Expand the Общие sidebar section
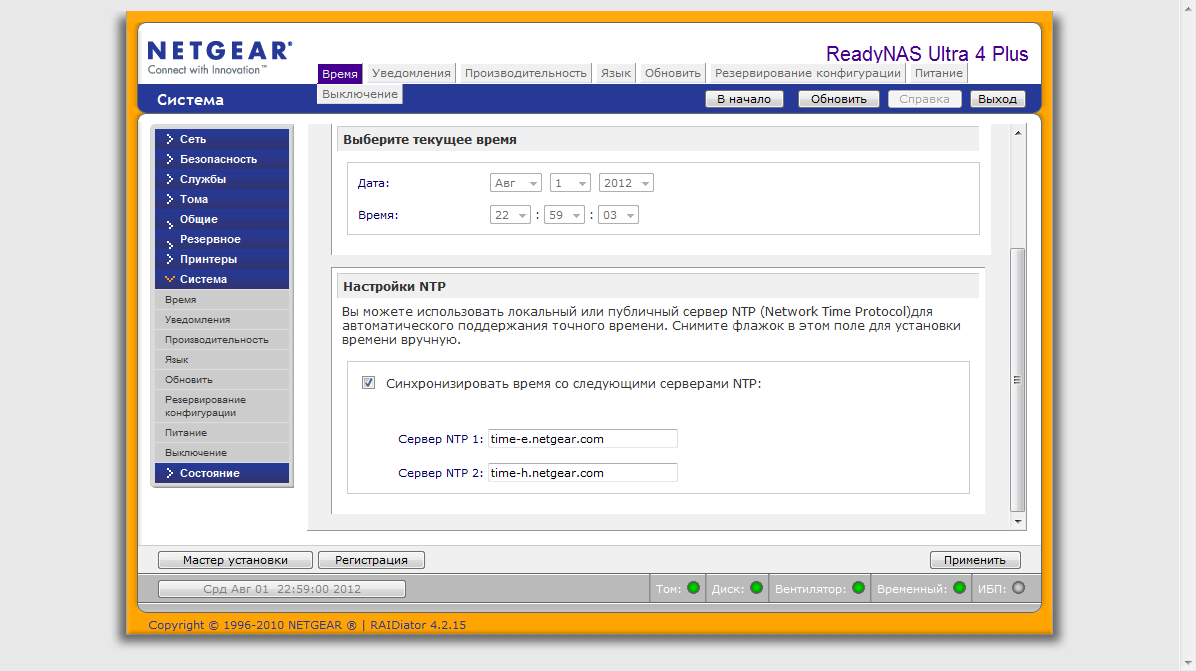Screen dimensions: 1196x671 coord(222,219)
